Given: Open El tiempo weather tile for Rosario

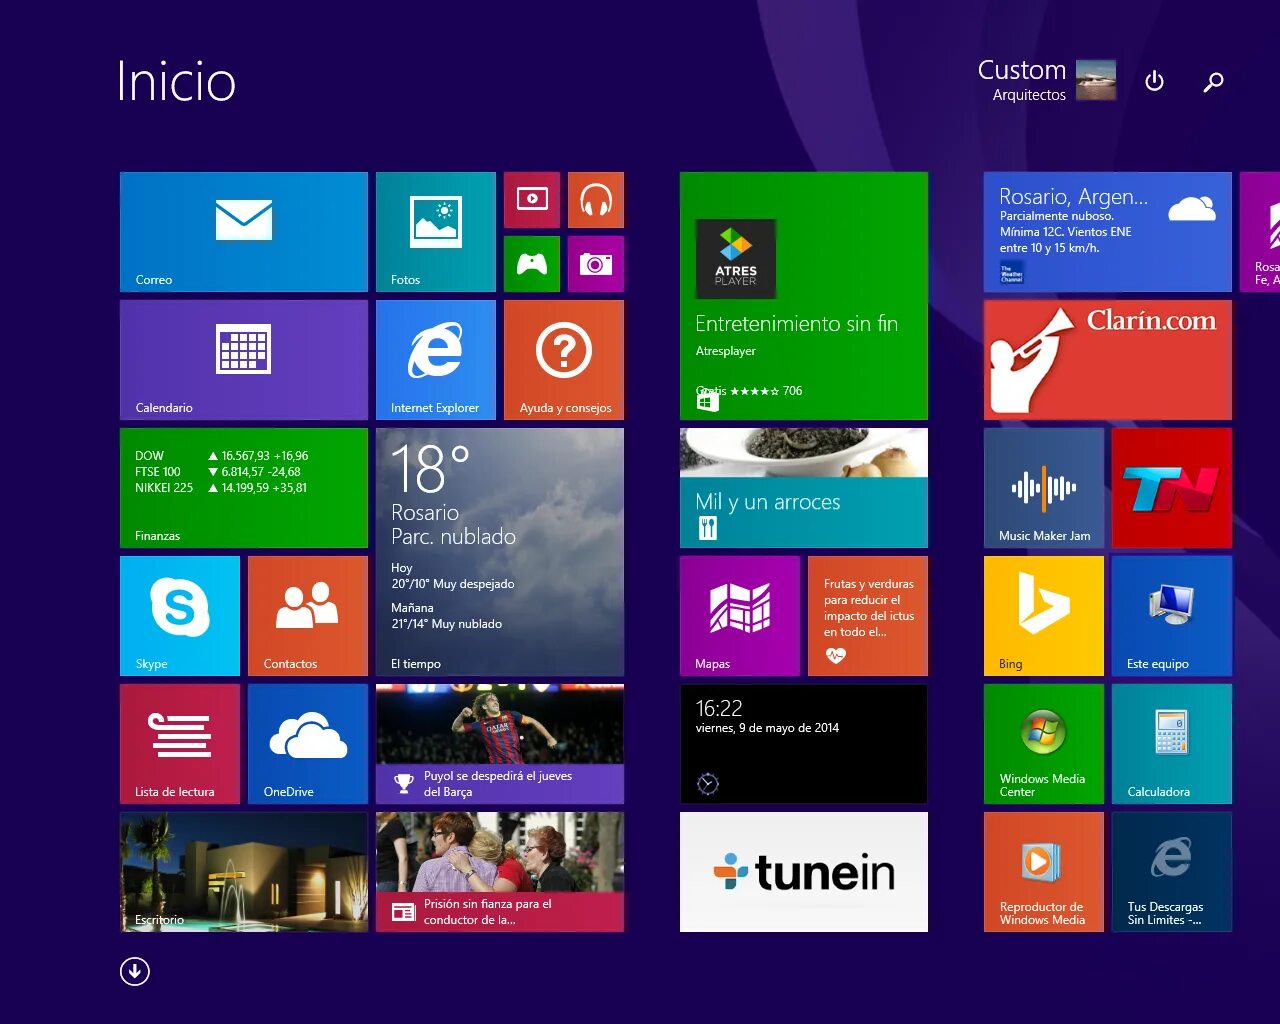Looking at the screenshot, I should (x=500, y=552).
